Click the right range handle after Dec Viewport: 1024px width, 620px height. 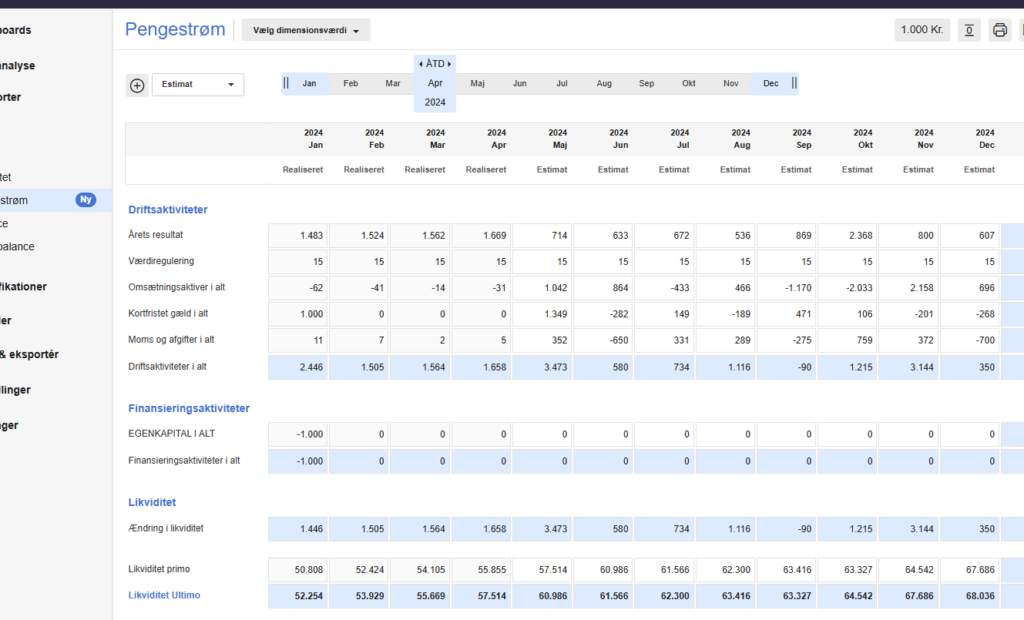(794, 83)
